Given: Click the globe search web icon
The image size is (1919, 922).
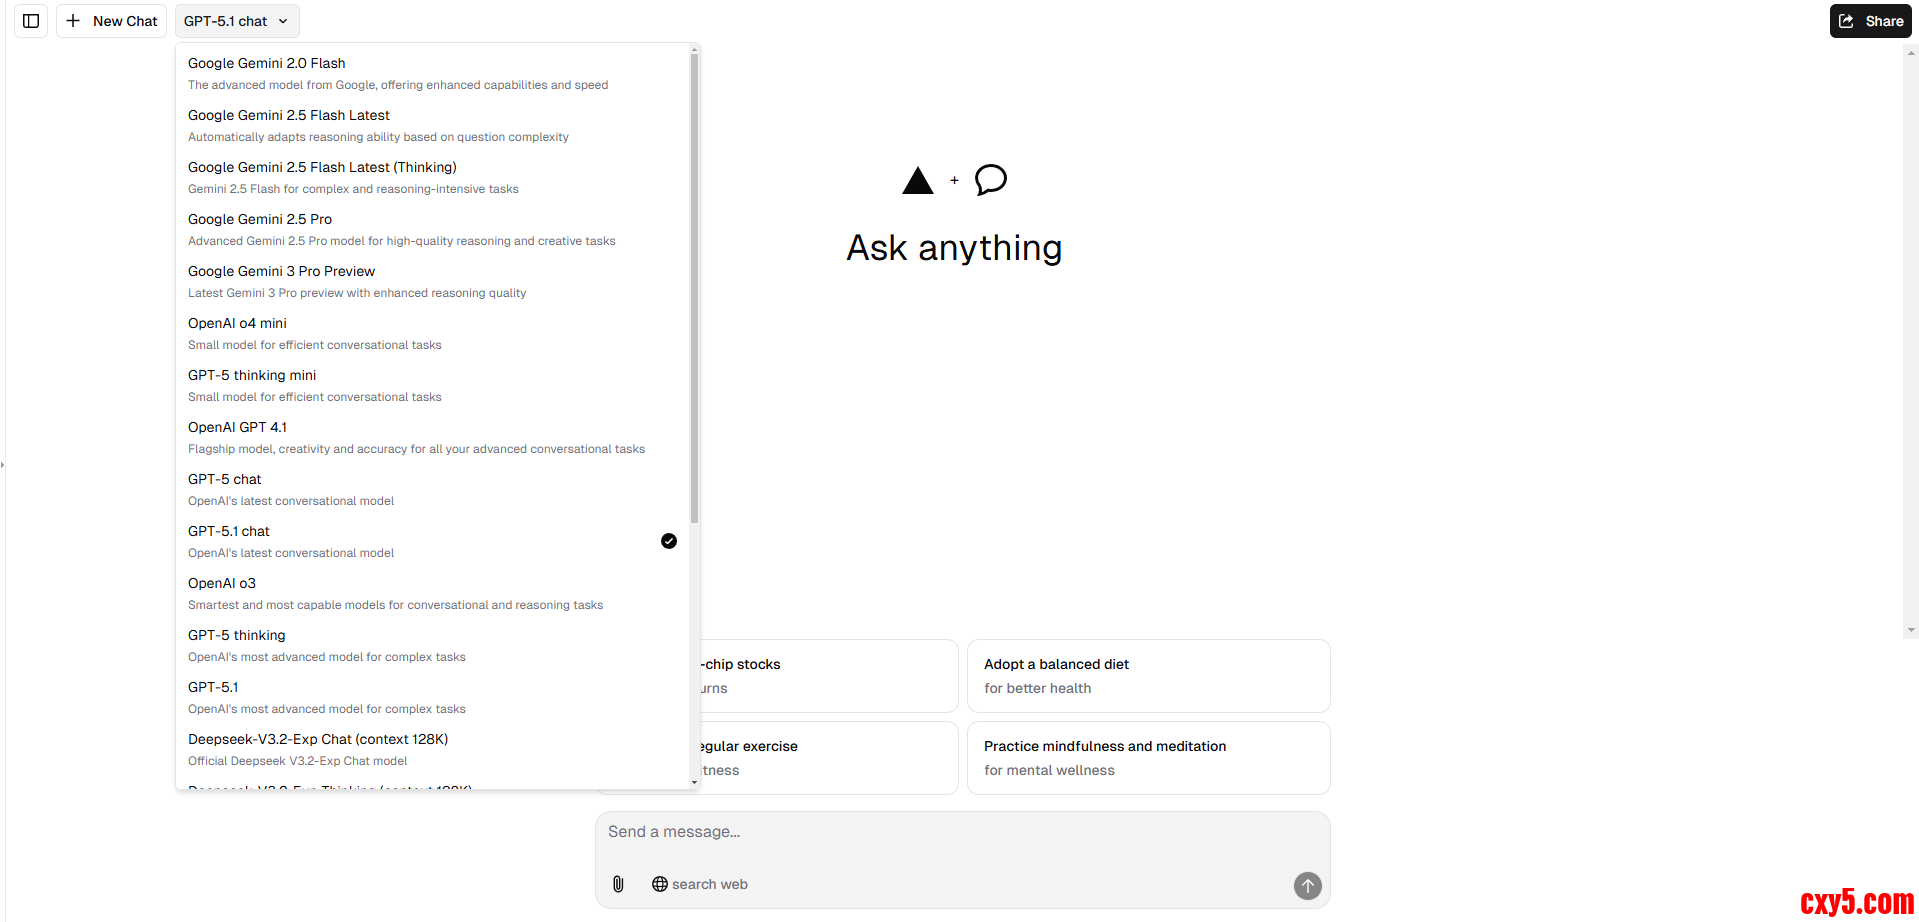Looking at the screenshot, I should (x=660, y=884).
